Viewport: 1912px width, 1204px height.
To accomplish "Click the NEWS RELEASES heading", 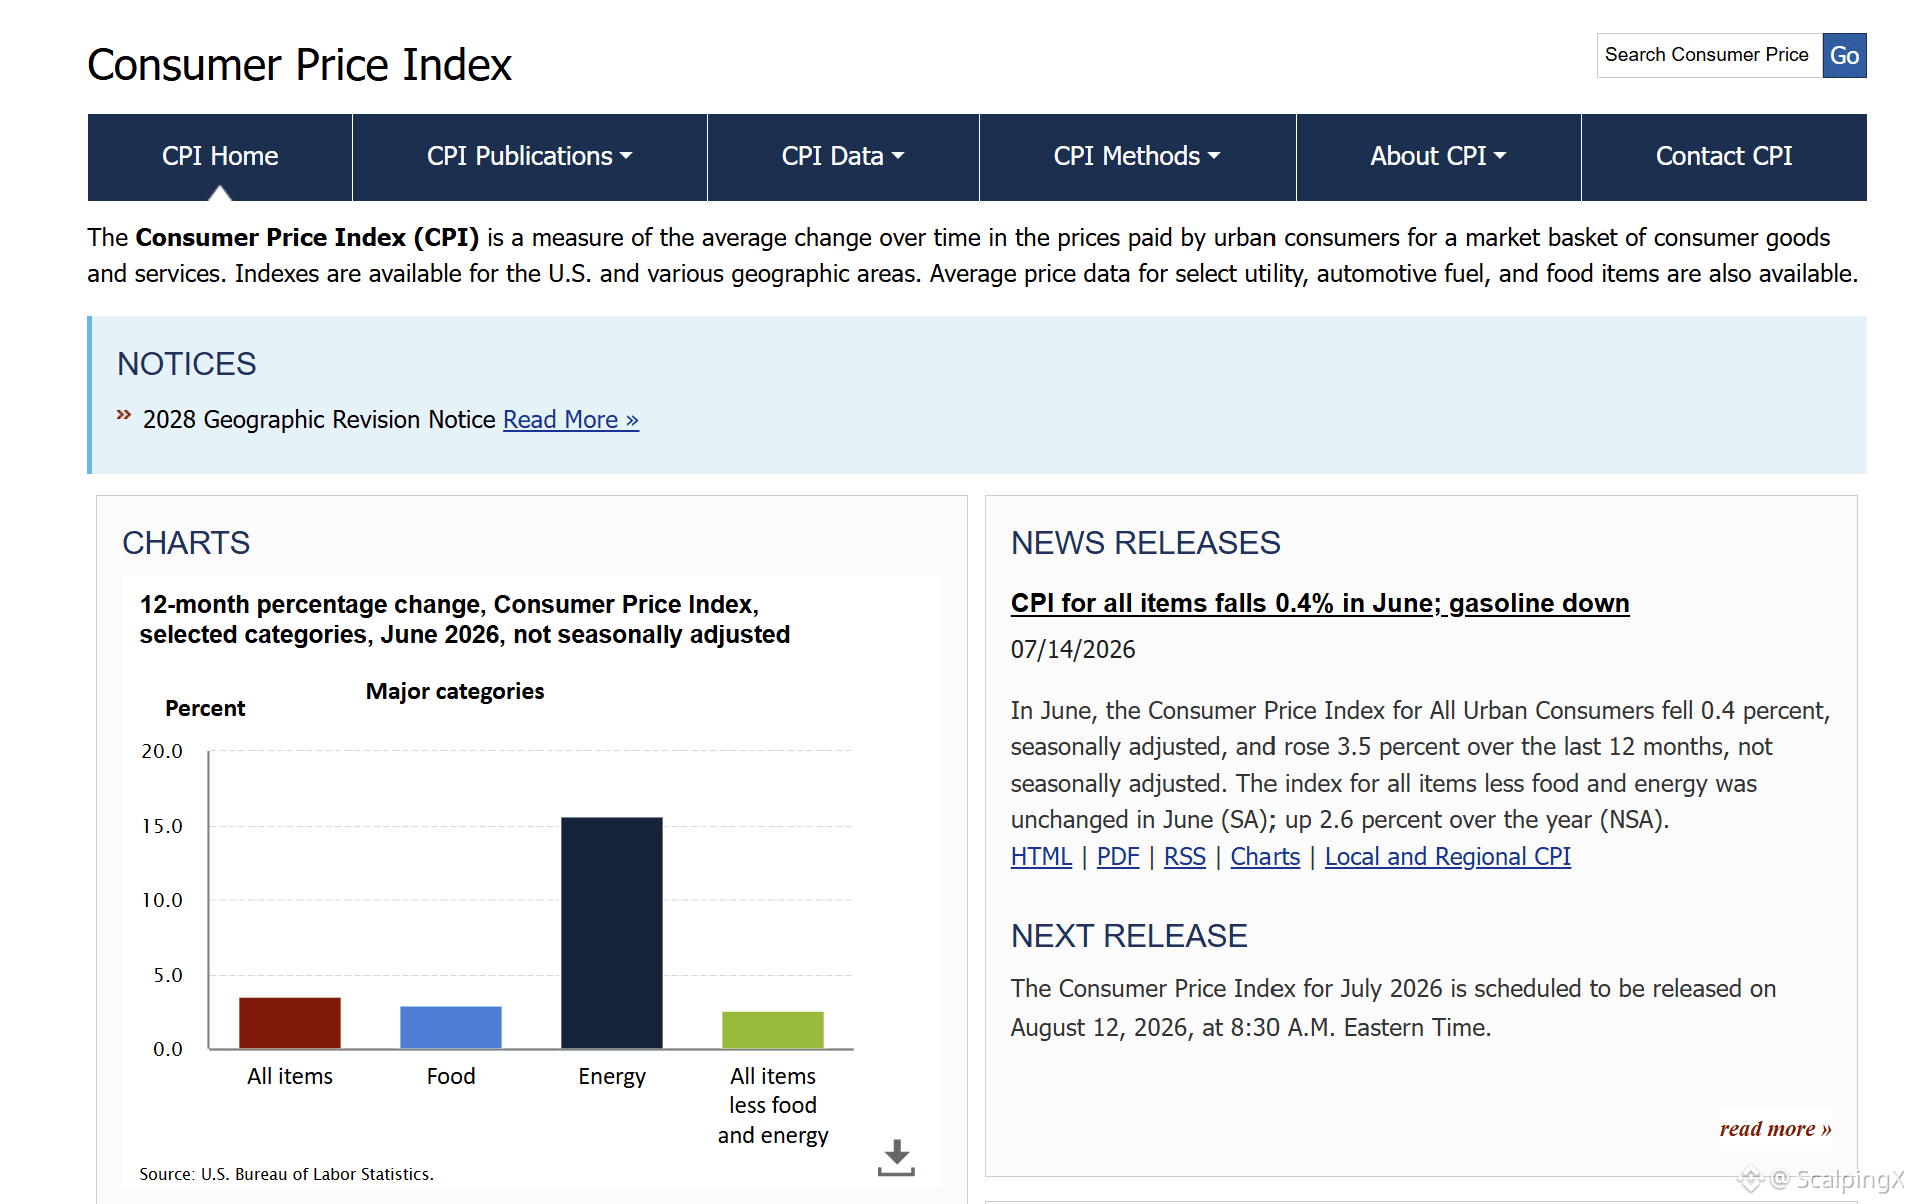I will [1145, 543].
